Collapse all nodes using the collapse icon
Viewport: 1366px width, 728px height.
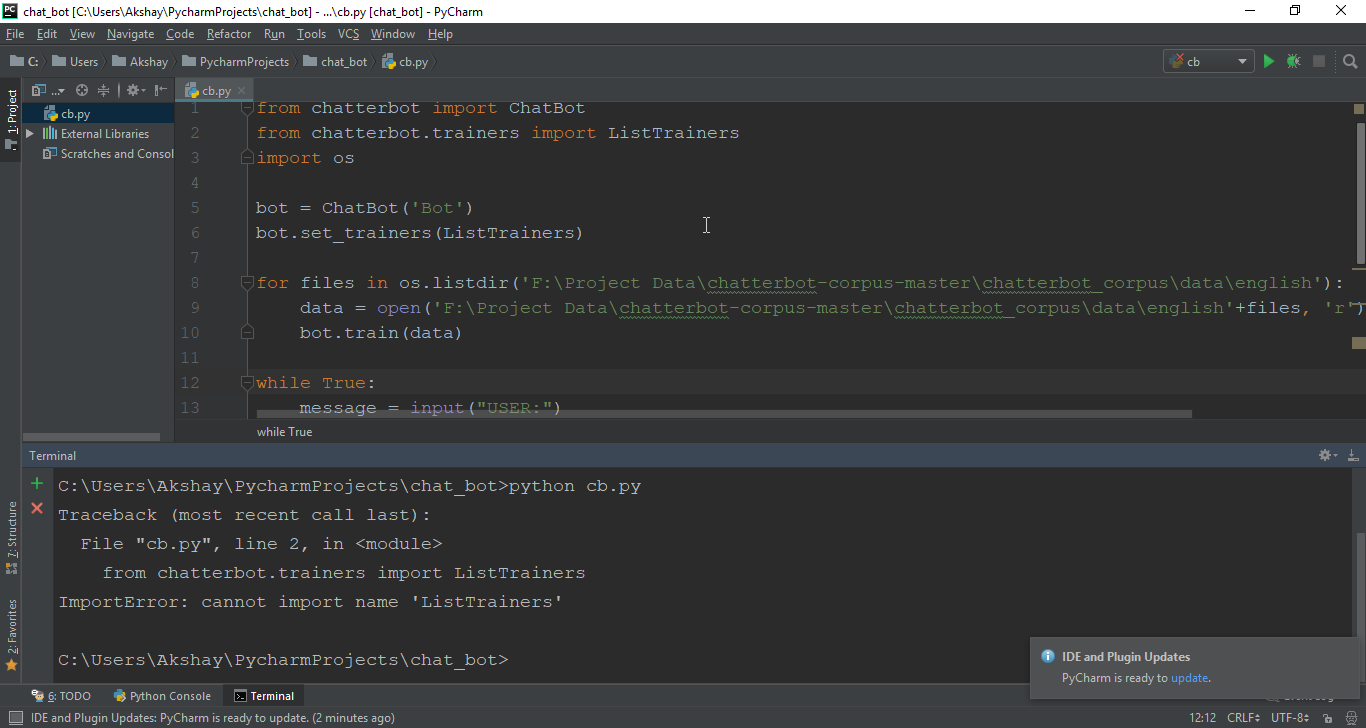(x=102, y=90)
